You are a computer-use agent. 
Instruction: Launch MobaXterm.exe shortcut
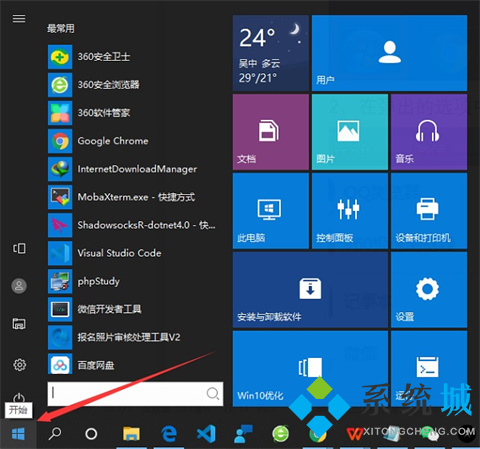tap(133, 197)
